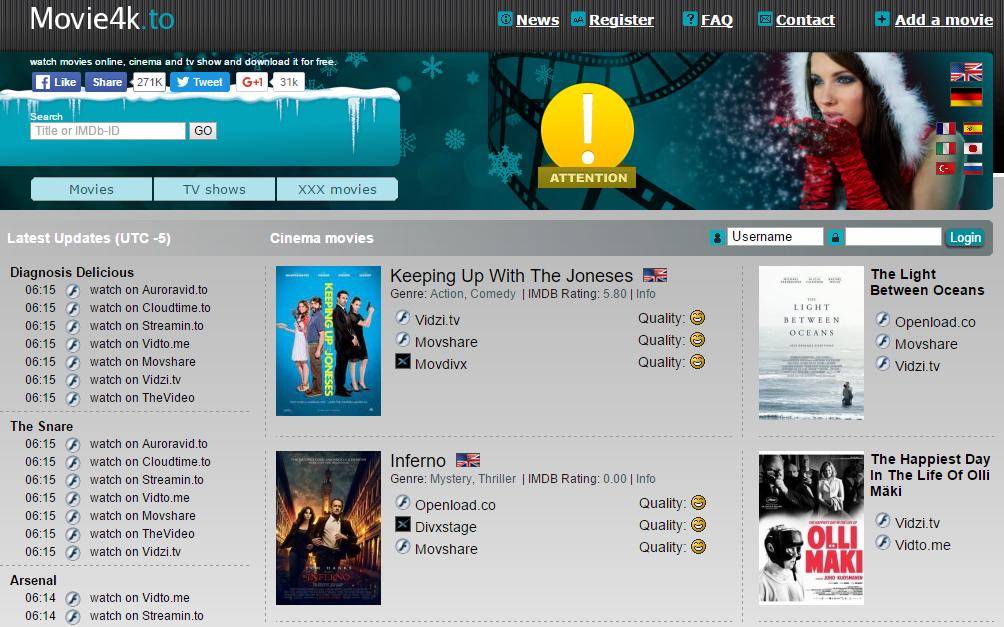Click the Comedy genre link for Joneses
1004x627 pixels.
pos(492,293)
